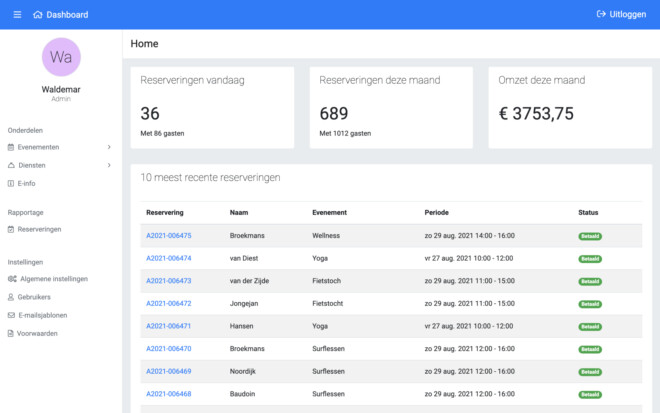This screenshot has width=660, height=413.
Task: Open the Voorwaarden settings page
Action: pyautogui.click(x=38, y=333)
